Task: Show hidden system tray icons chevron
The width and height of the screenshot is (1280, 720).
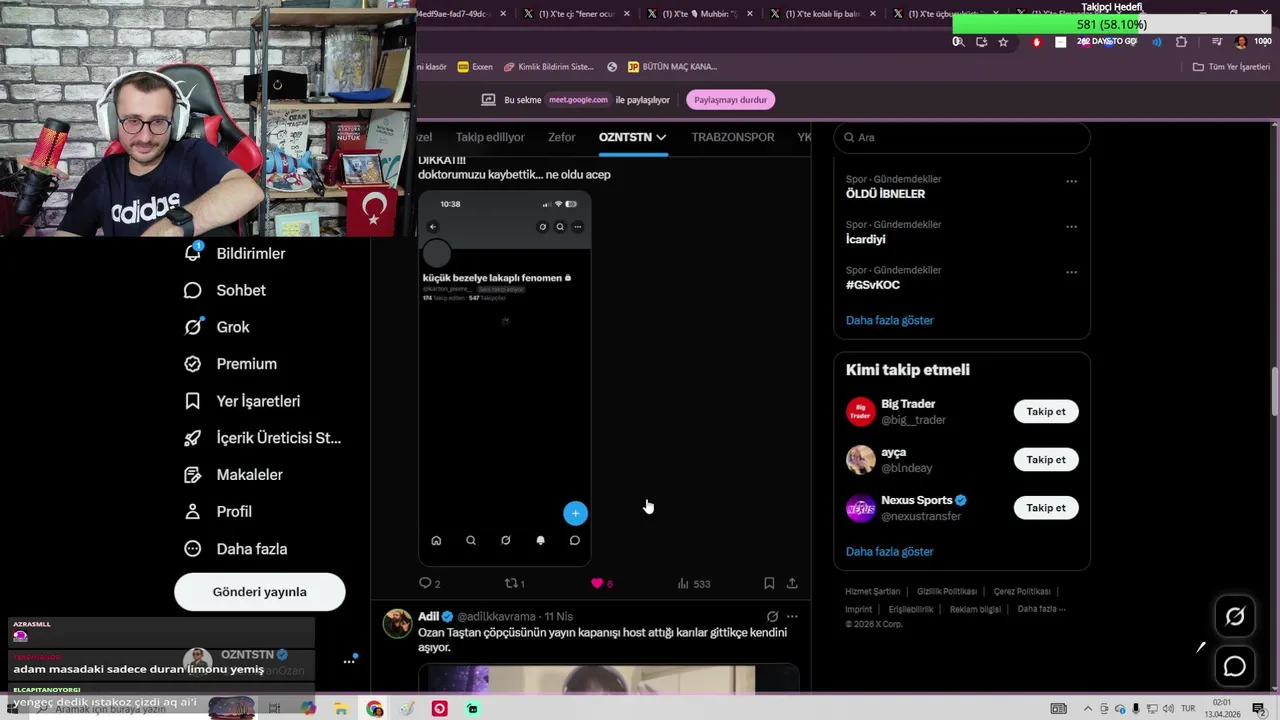Action: pos(1089,709)
